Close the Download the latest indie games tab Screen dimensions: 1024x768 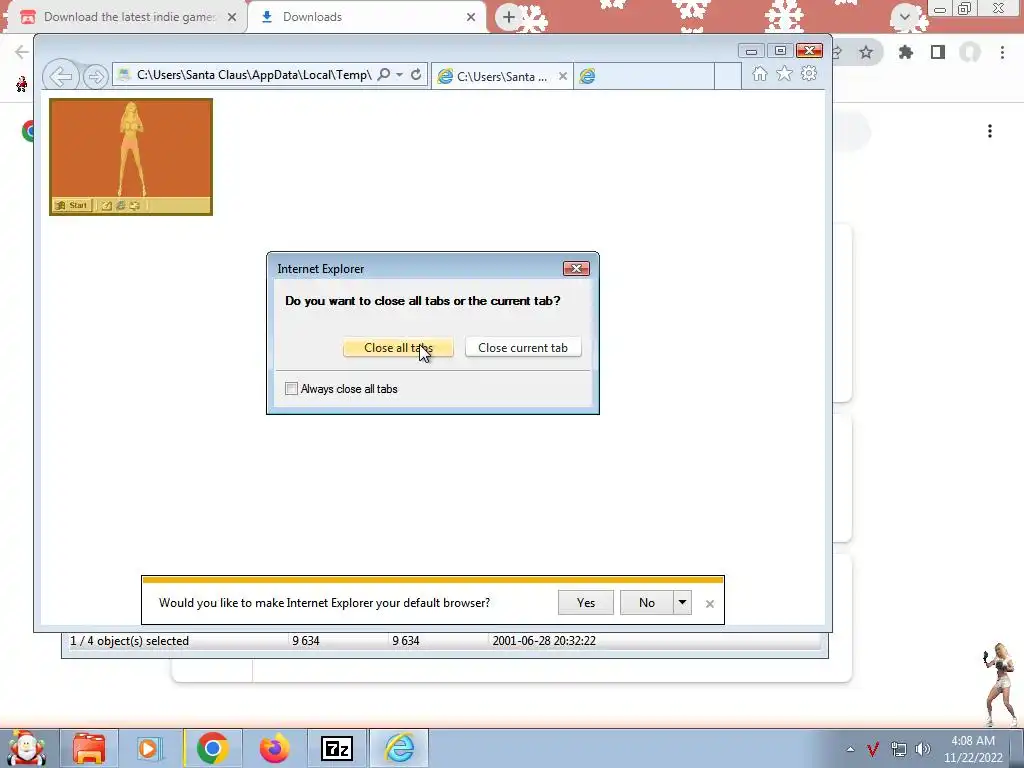(x=232, y=17)
